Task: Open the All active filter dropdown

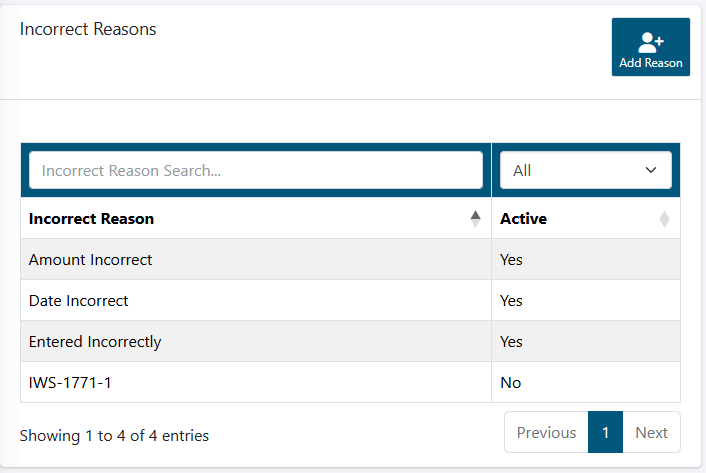Action: coord(585,170)
